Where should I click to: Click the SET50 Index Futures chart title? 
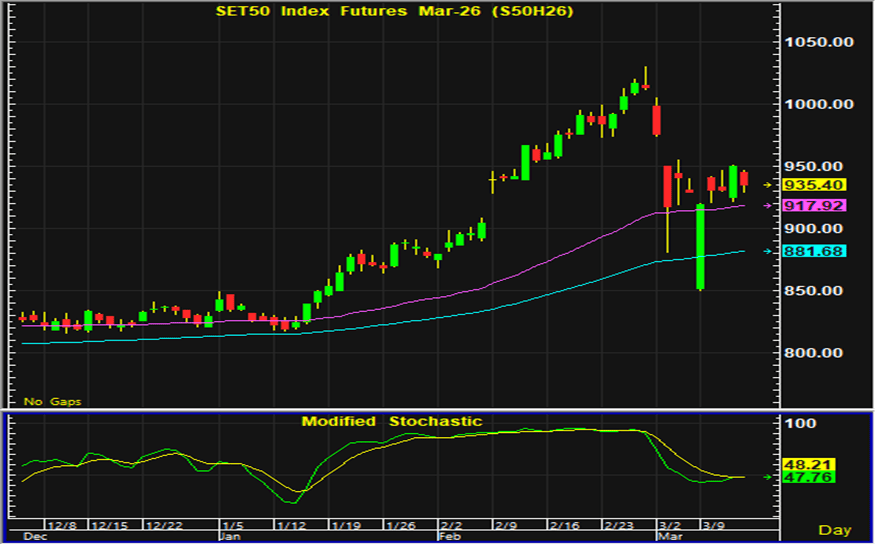(x=395, y=11)
